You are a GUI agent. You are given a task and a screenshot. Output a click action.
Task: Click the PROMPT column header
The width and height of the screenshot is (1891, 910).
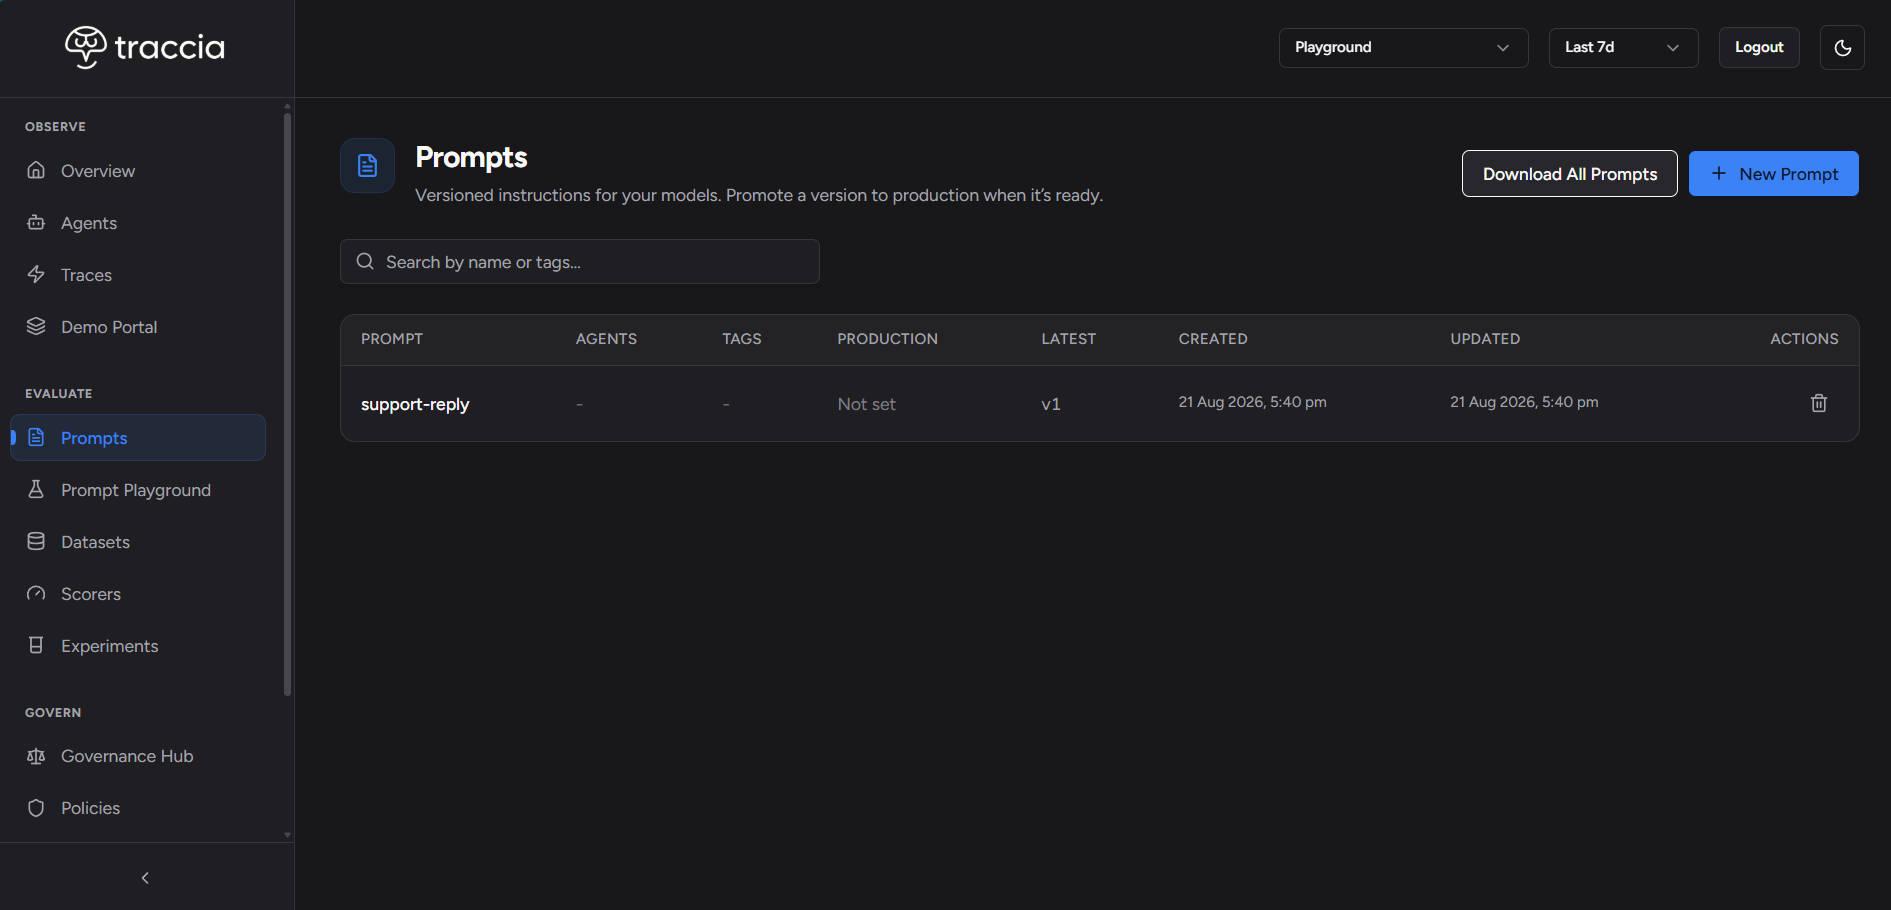click(392, 339)
